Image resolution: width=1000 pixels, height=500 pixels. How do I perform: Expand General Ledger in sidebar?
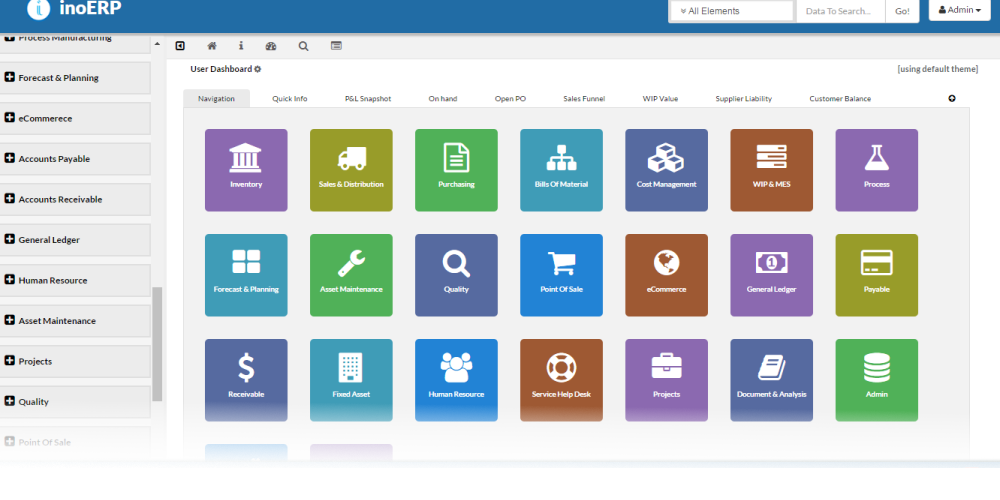tap(75, 240)
